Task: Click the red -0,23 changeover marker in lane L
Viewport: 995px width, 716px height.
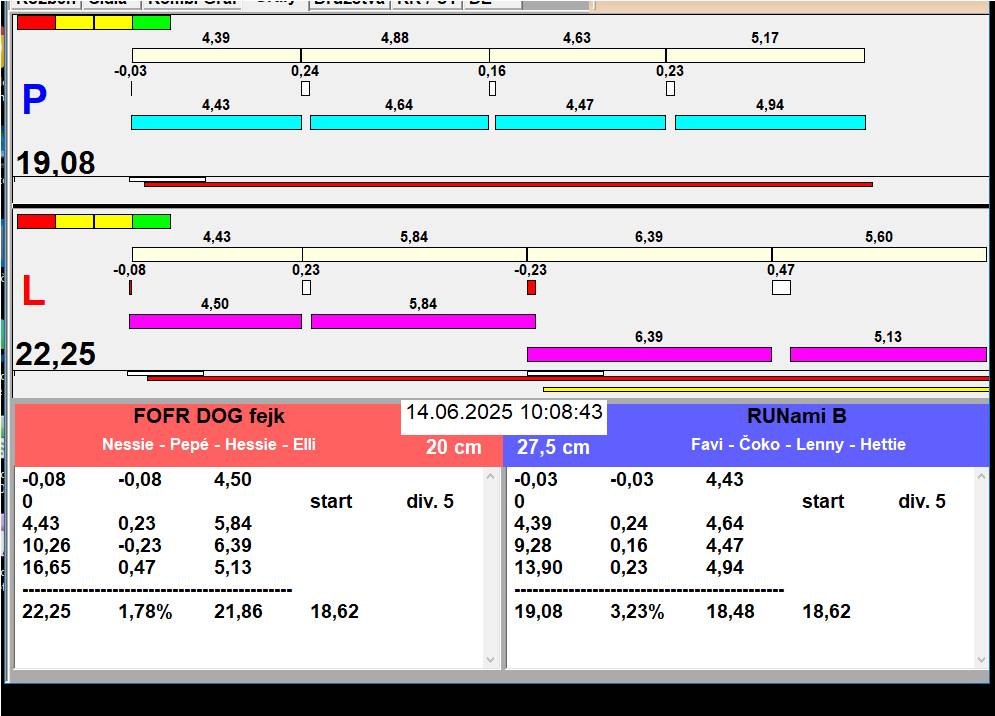Action: 531,287
